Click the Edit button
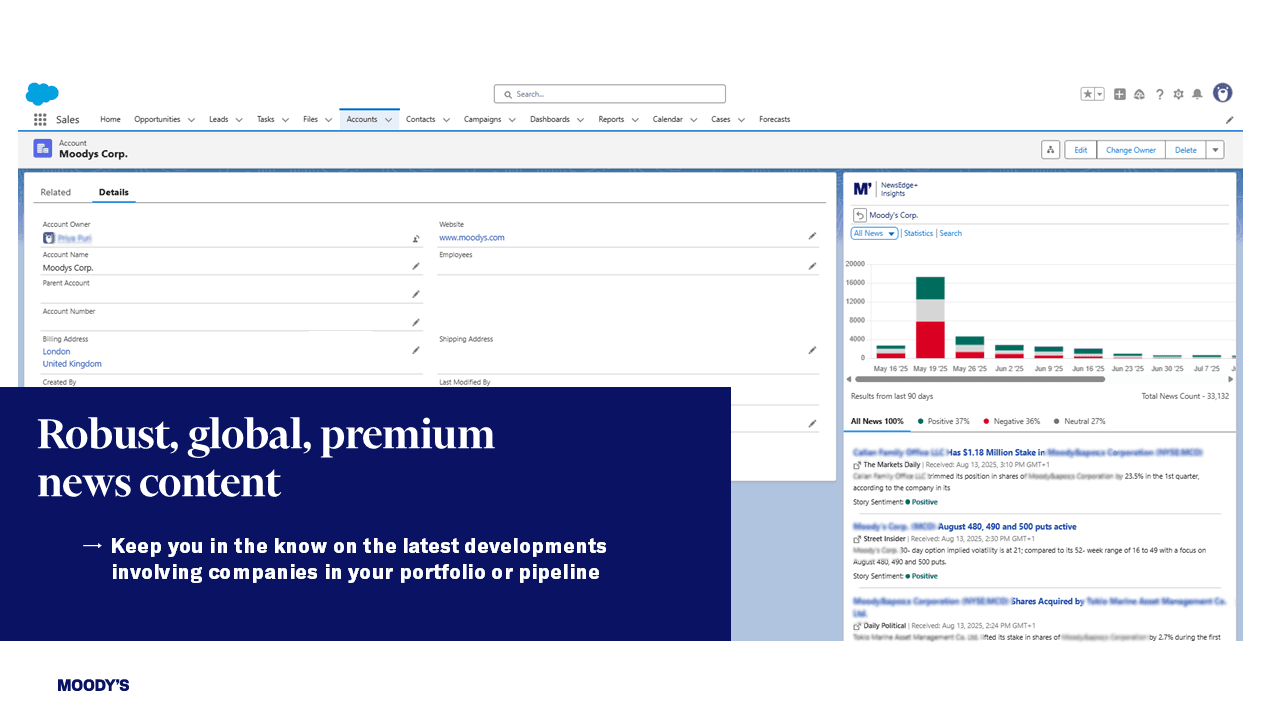1280x720 pixels. tap(1081, 150)
